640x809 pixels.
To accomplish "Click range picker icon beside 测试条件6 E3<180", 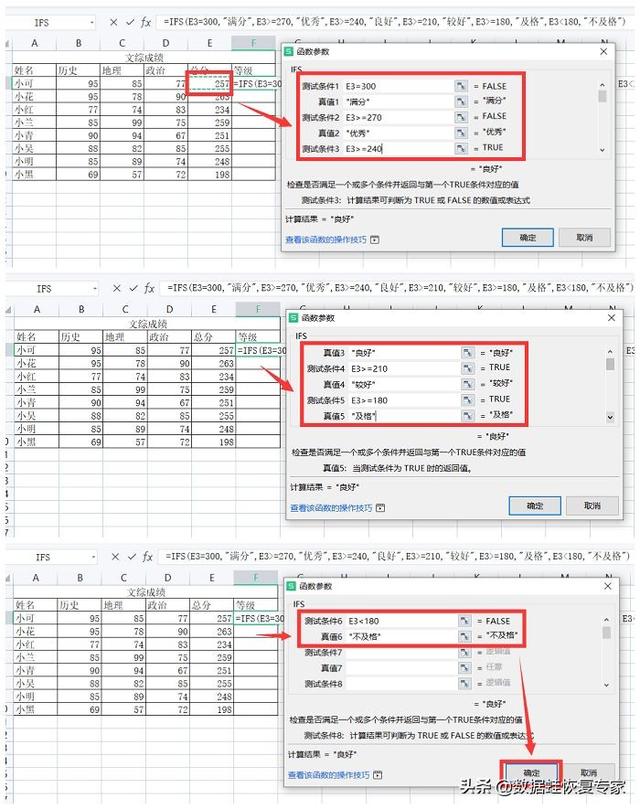I will tap(465, 621).
